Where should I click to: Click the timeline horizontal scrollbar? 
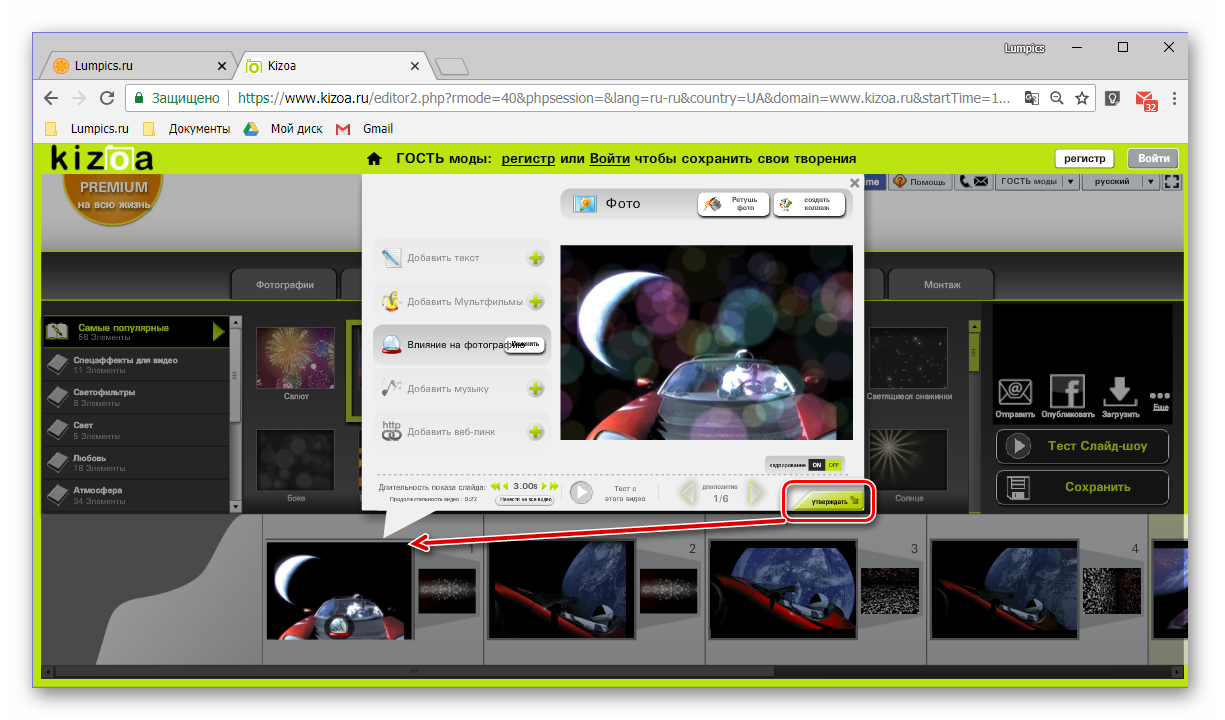click(x=415, y=671)
